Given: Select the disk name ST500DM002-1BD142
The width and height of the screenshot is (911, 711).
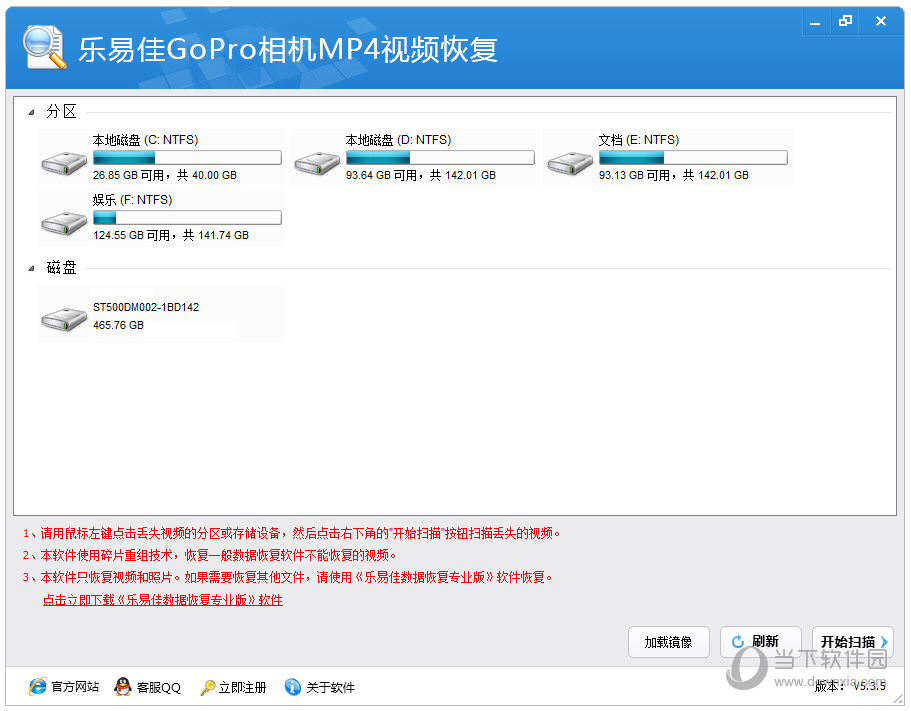Looking at the screenshot, I should [x=146, y=307].
